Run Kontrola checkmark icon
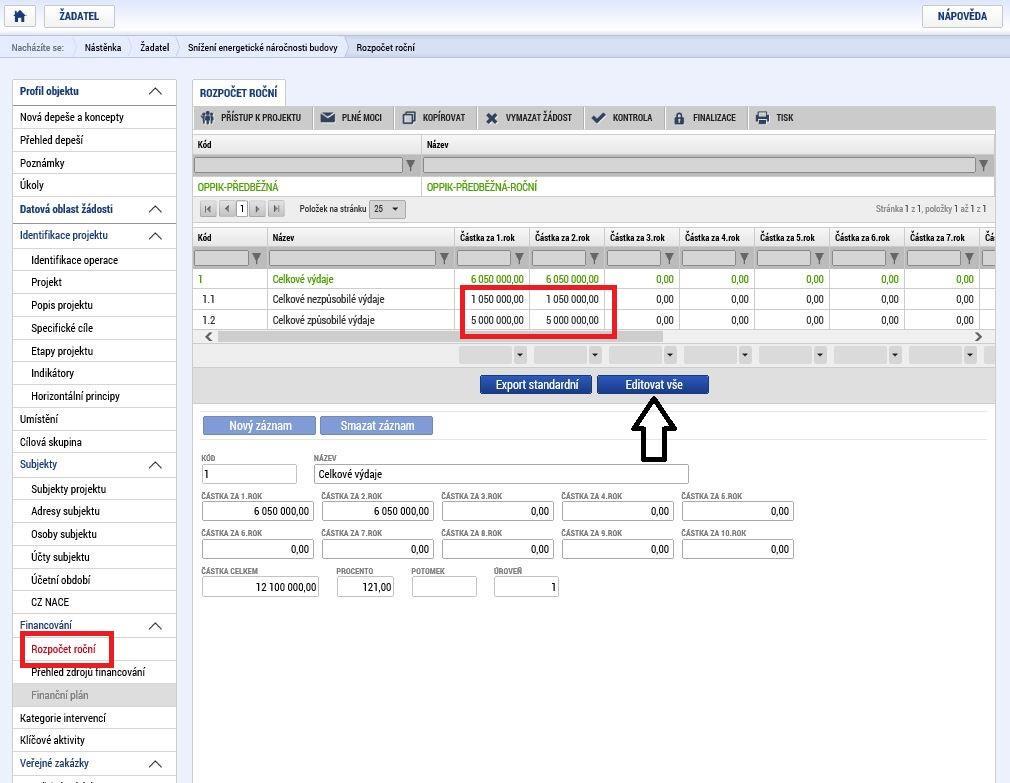This screenshot has width=1010, height=783. 598,118
